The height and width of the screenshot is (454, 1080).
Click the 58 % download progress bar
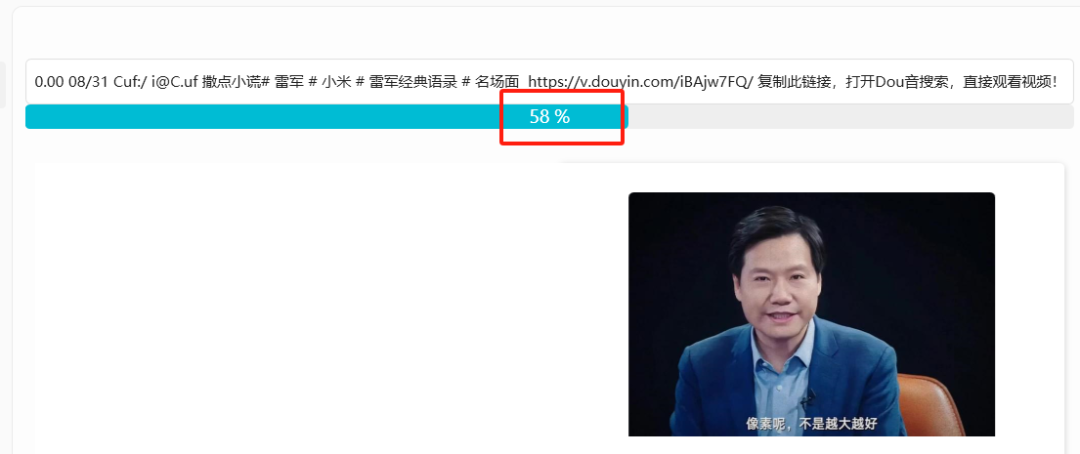tap(549, 117)
